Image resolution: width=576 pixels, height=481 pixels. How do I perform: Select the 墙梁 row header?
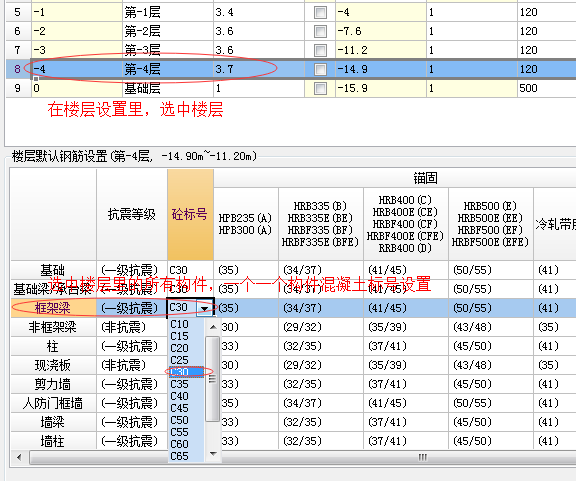click(53, 422)
